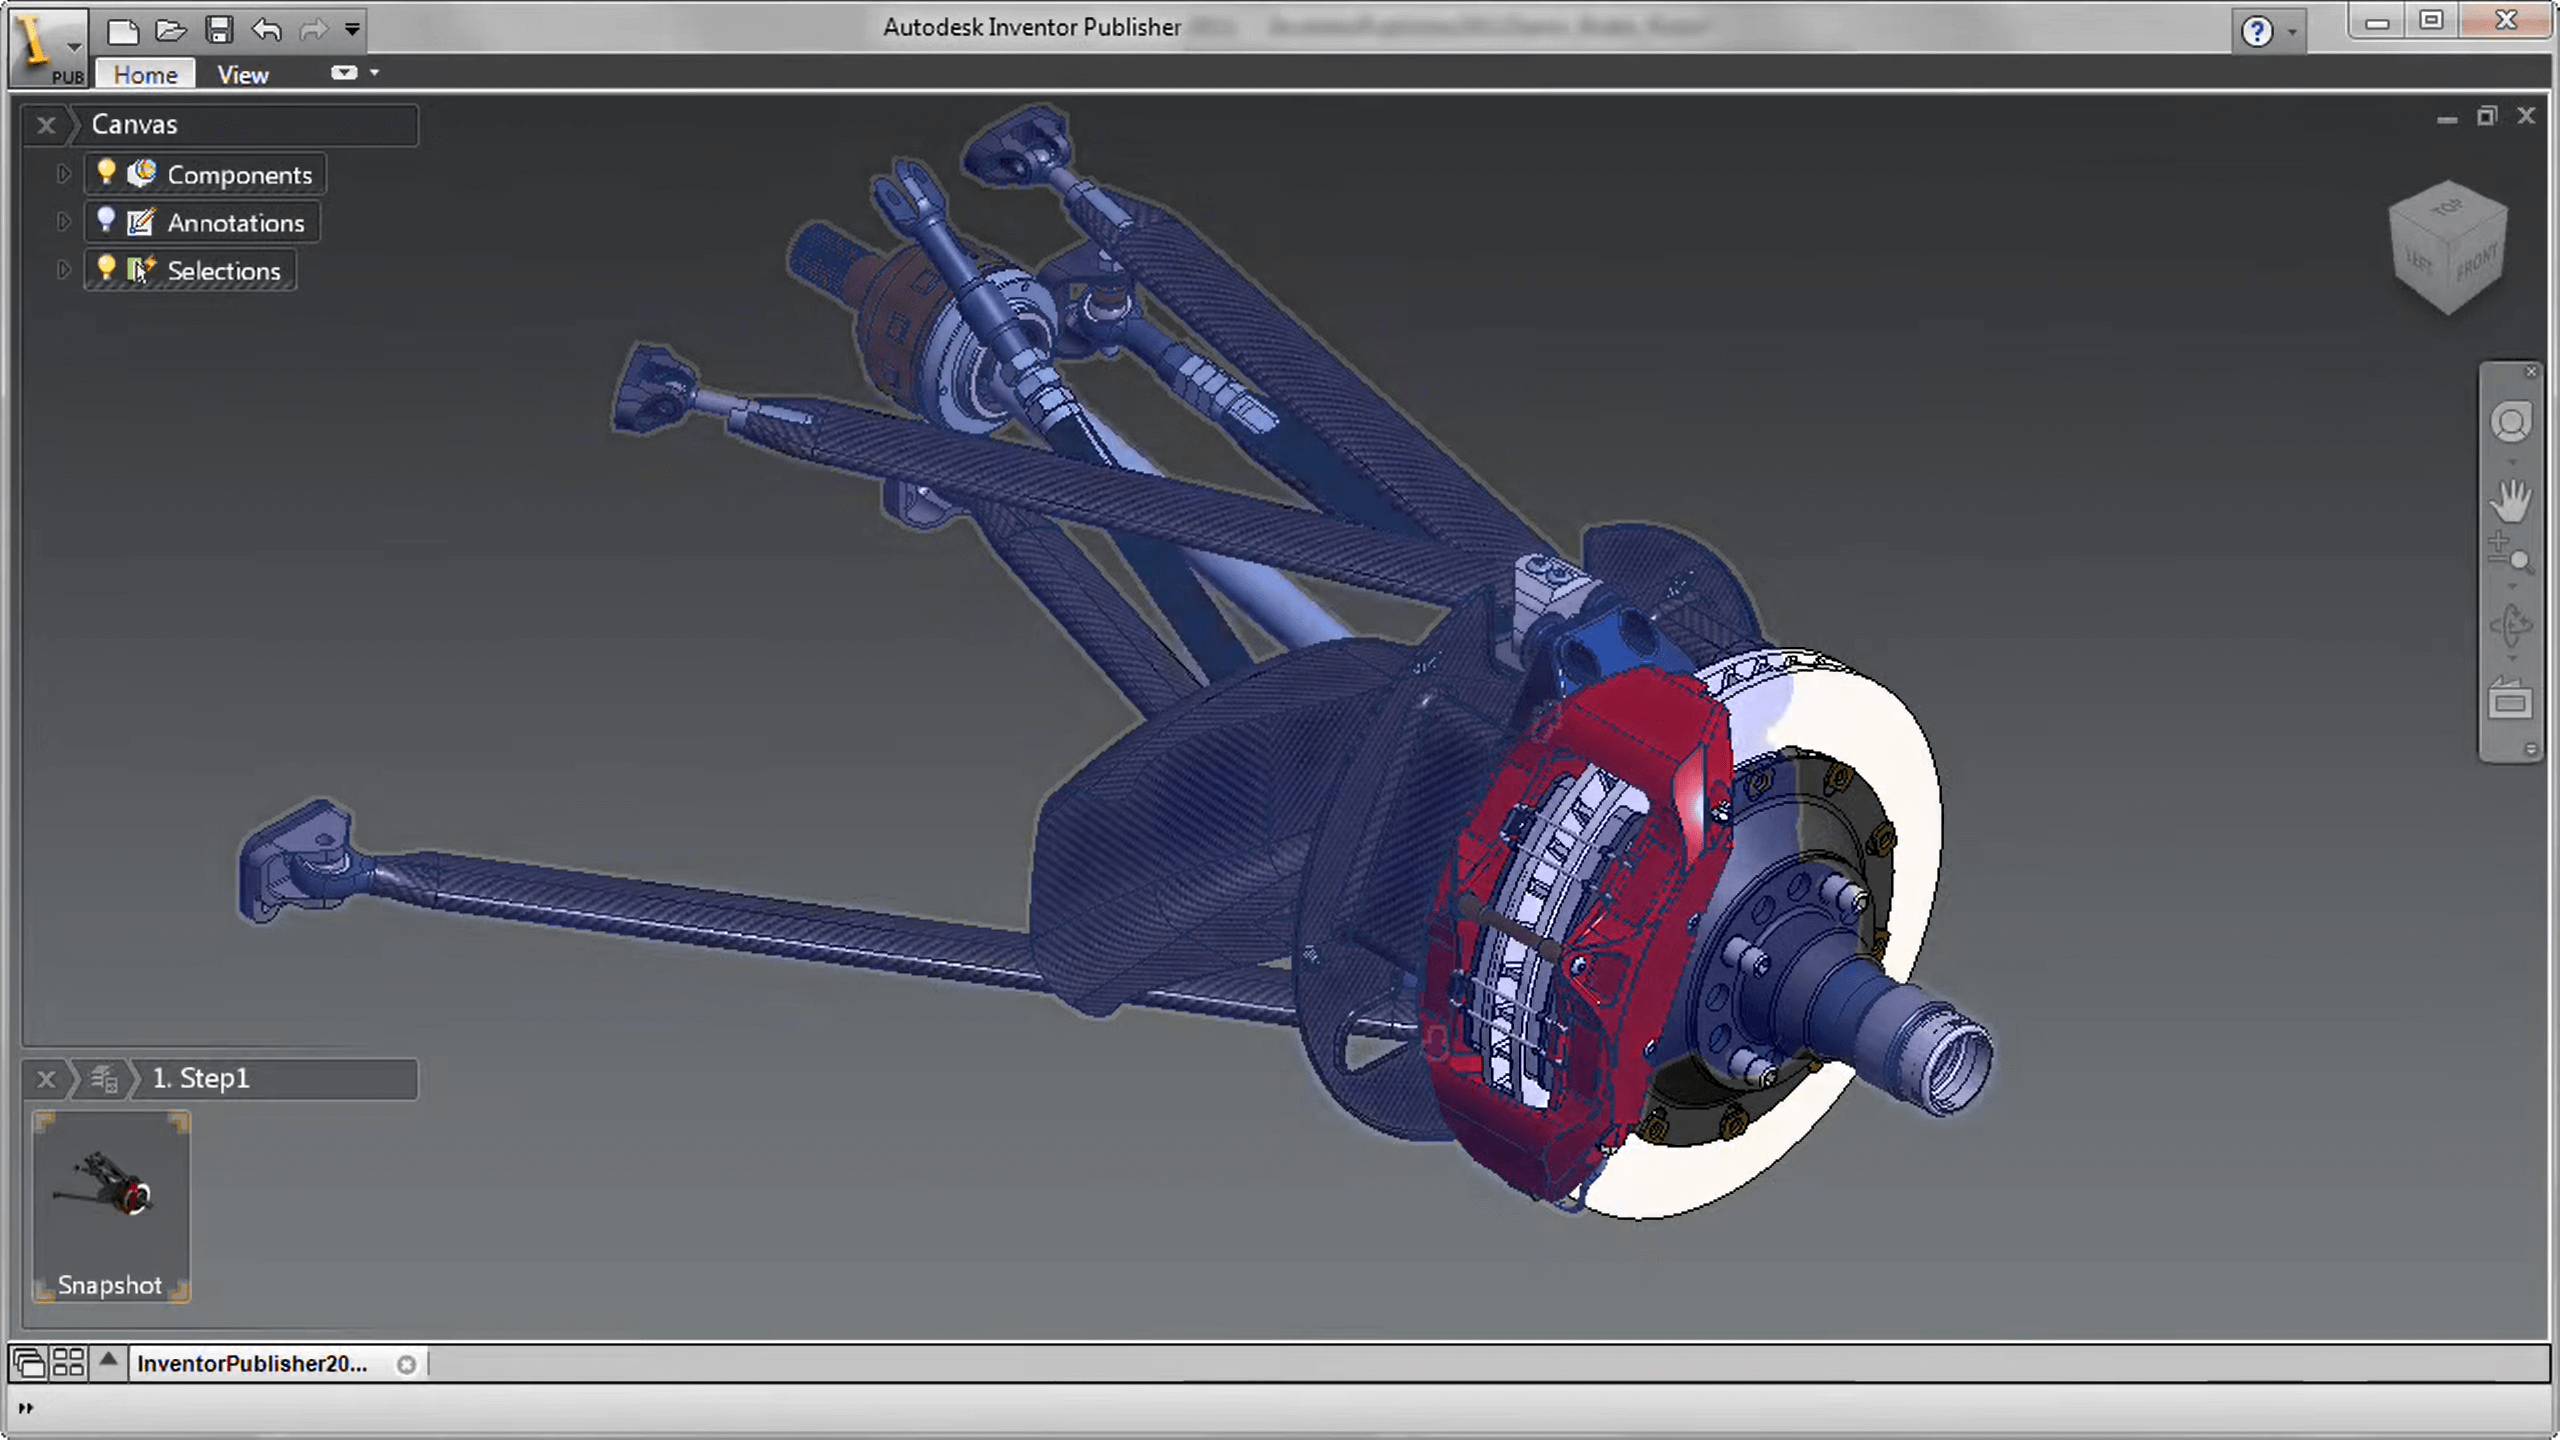Toggle visibility of Components with the bulb icon
2560x1440 pixels.
coord(106,173)
